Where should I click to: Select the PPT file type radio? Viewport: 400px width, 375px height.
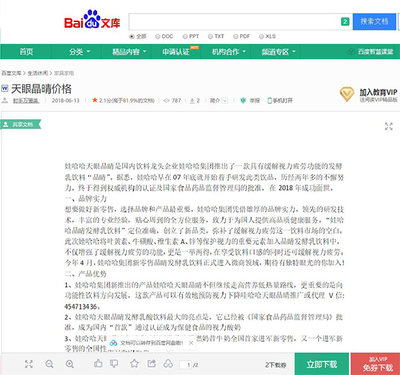point(185,36)
